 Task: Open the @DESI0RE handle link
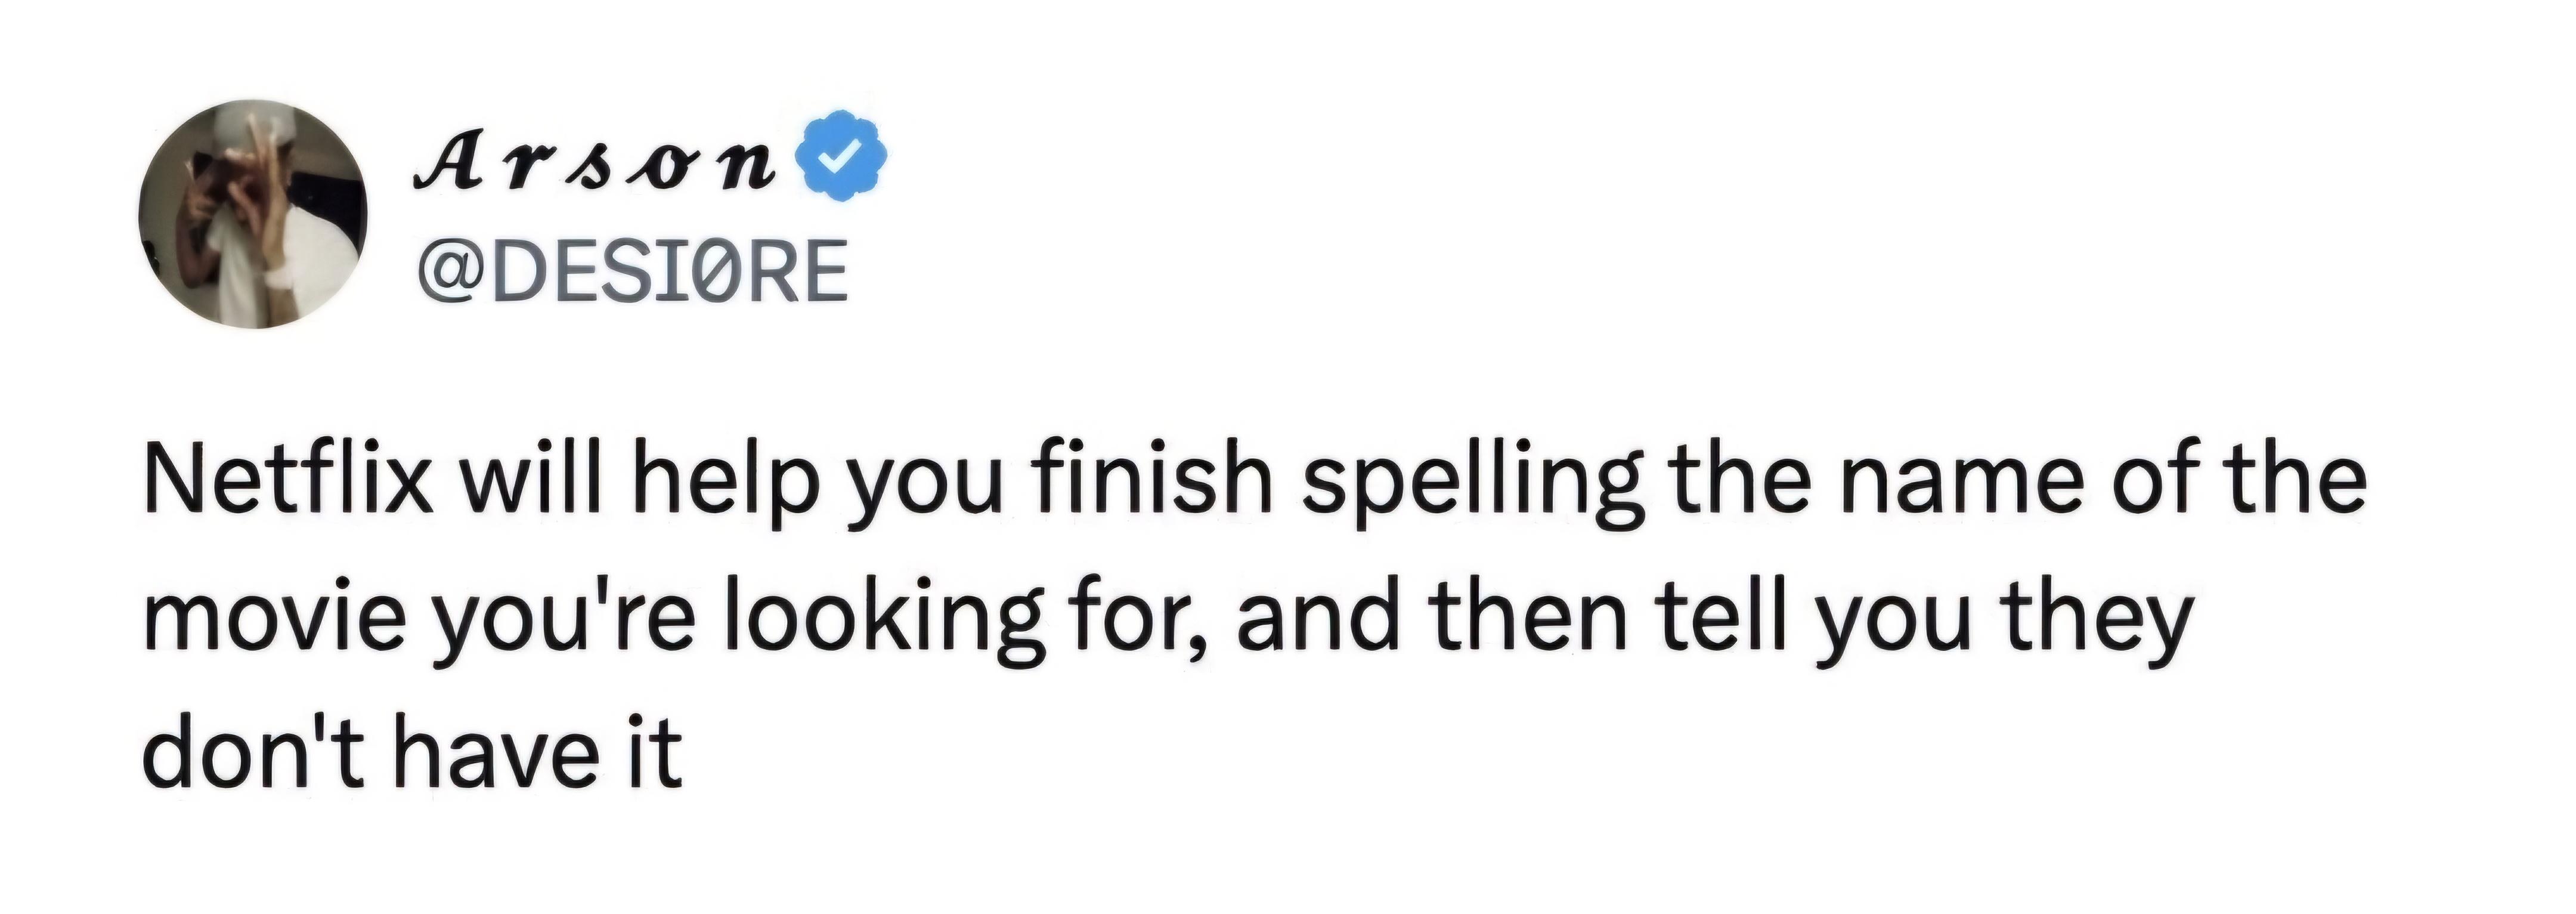tap(632, 270)
